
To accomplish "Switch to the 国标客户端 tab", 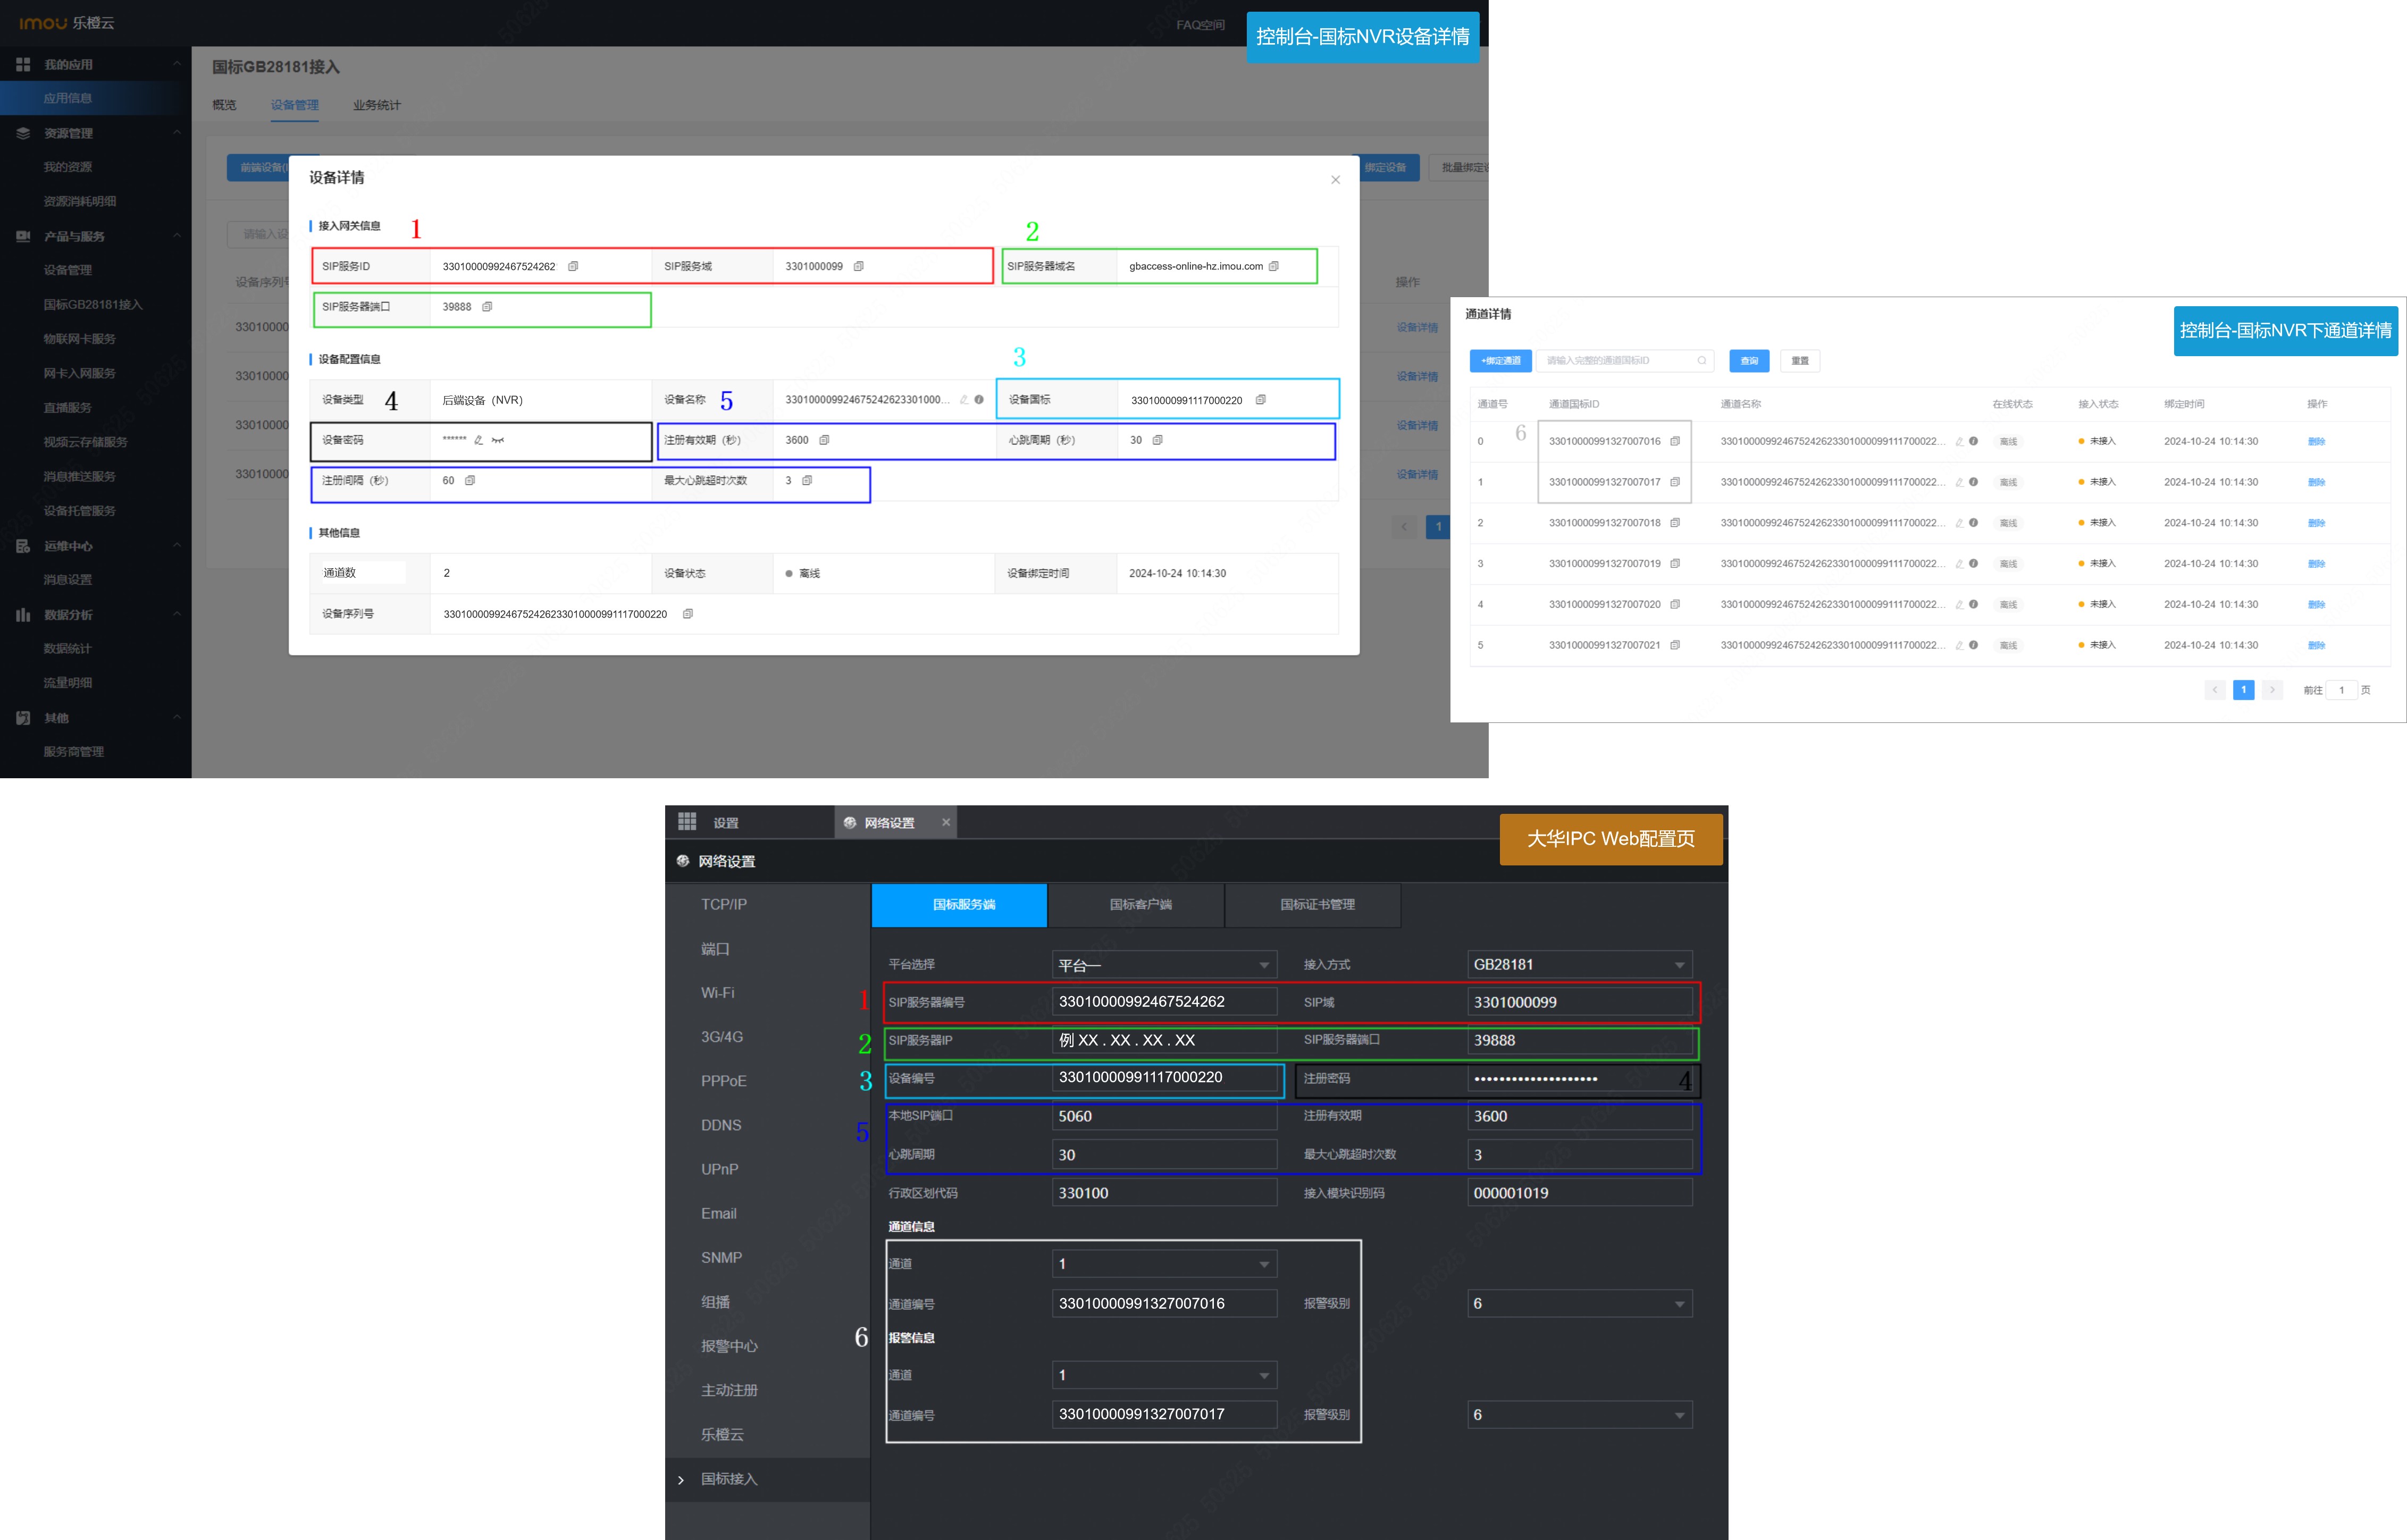I will tap(1140, 905).
